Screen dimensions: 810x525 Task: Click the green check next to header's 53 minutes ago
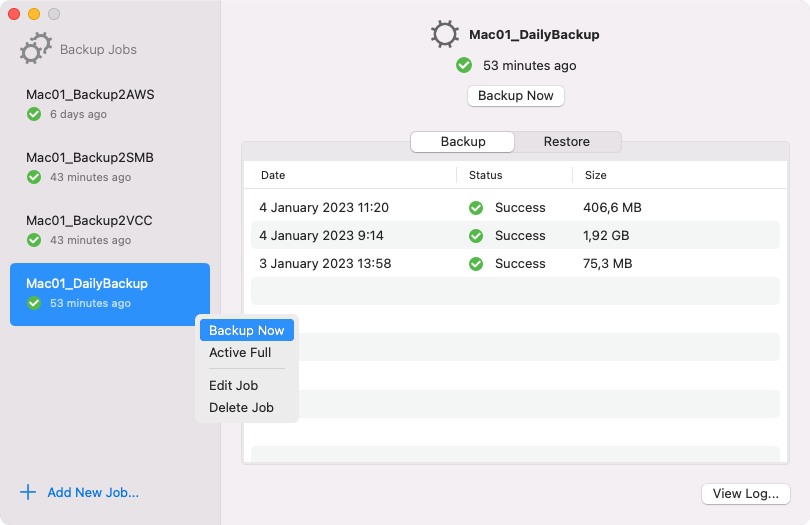(464, 65)
